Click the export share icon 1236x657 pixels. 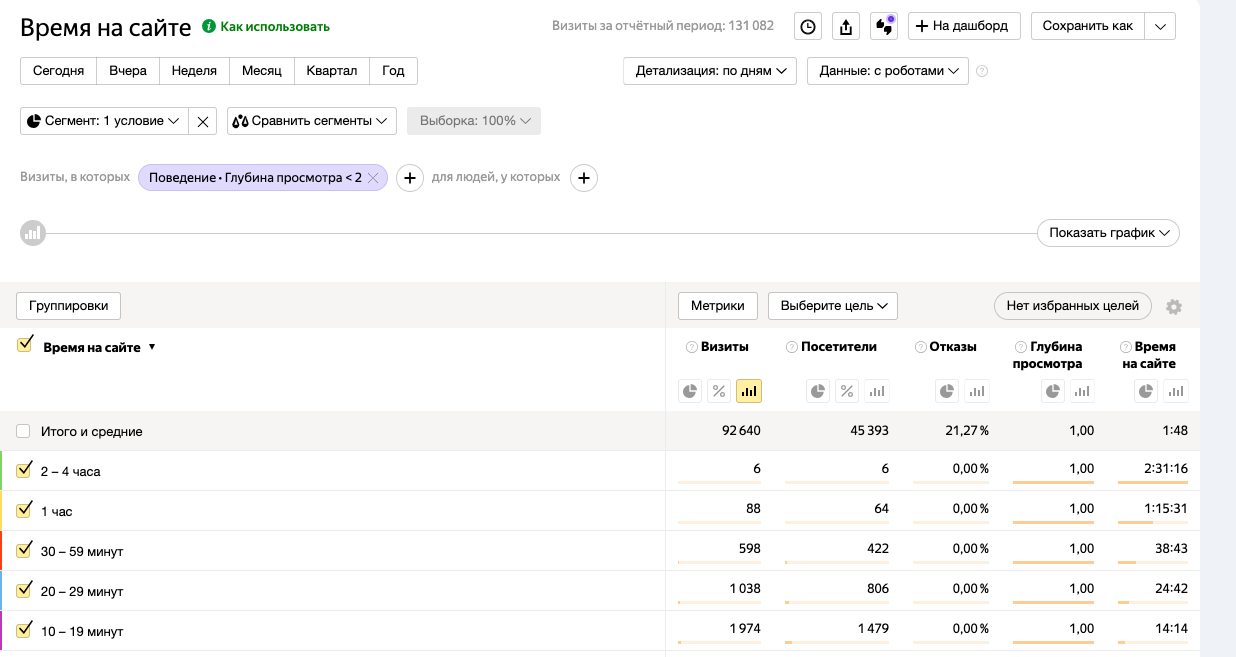click(x=846, y=27)
